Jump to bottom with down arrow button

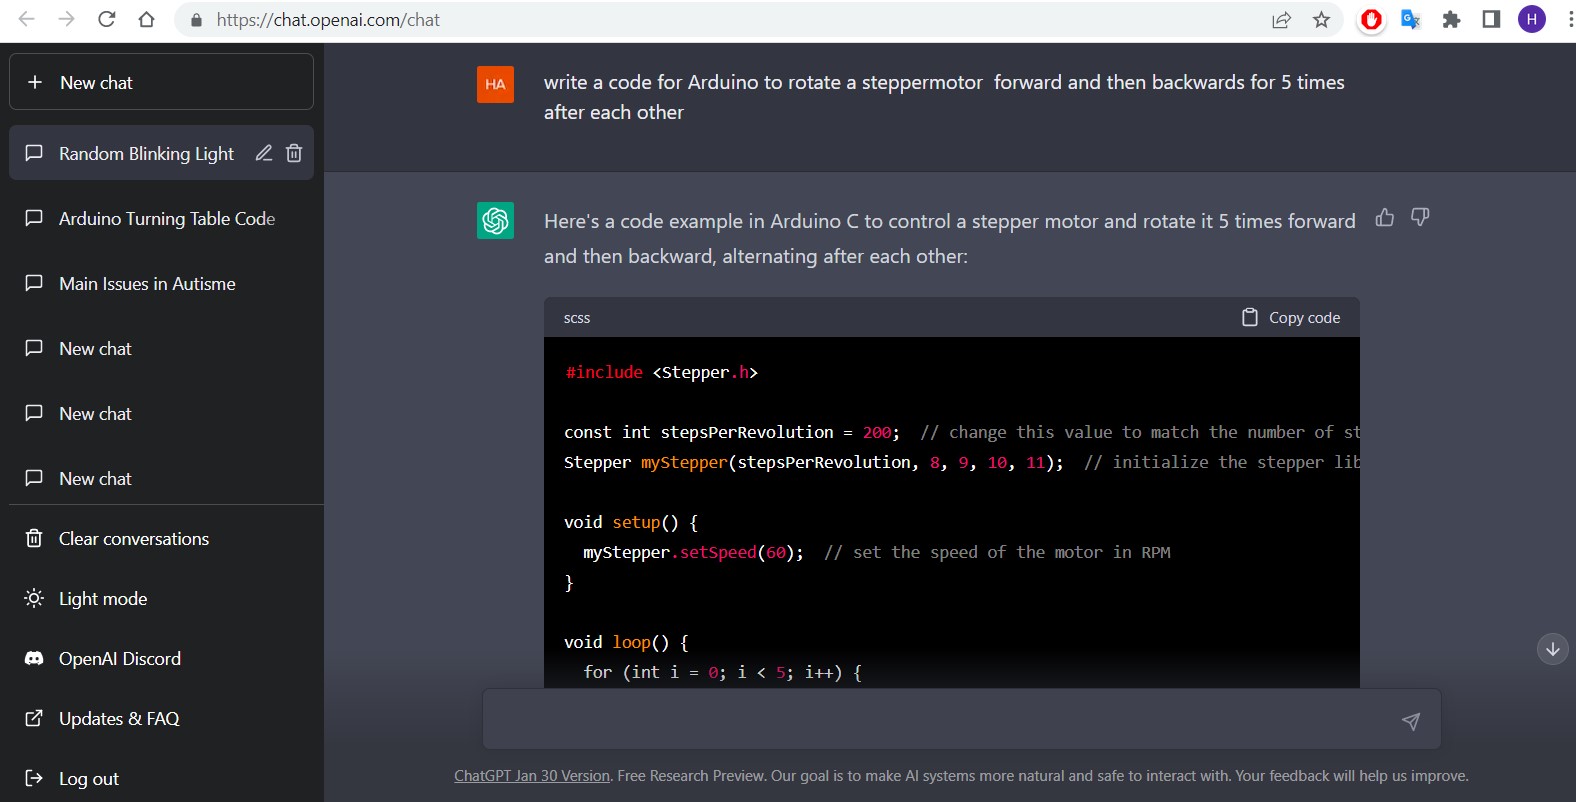1552,649
